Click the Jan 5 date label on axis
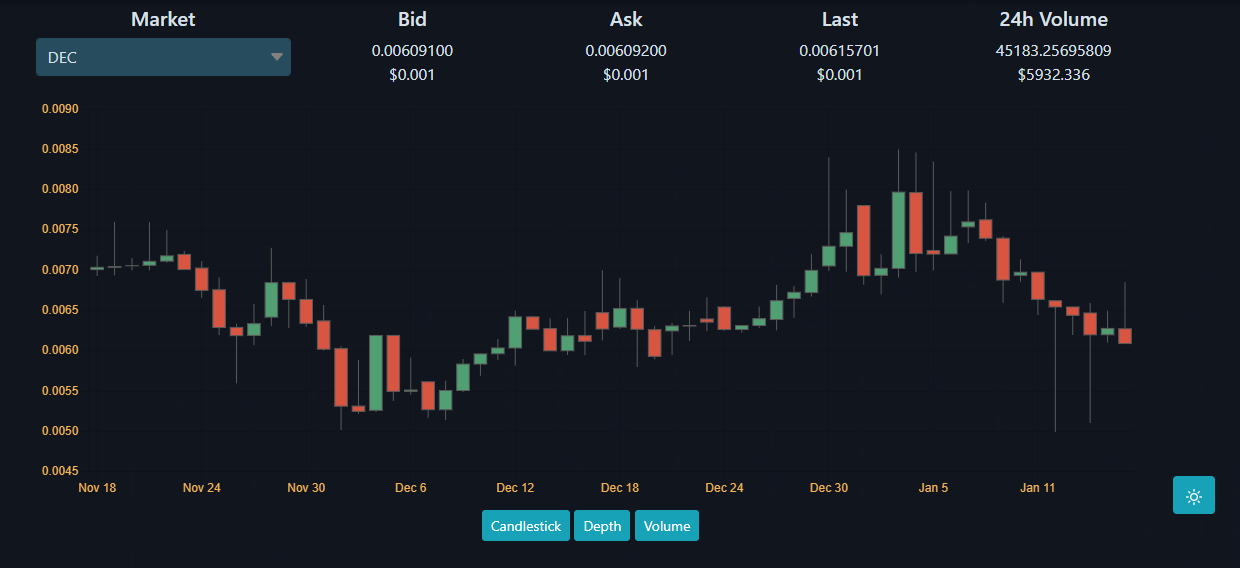 pyautogui.click(x=934, y=488)
